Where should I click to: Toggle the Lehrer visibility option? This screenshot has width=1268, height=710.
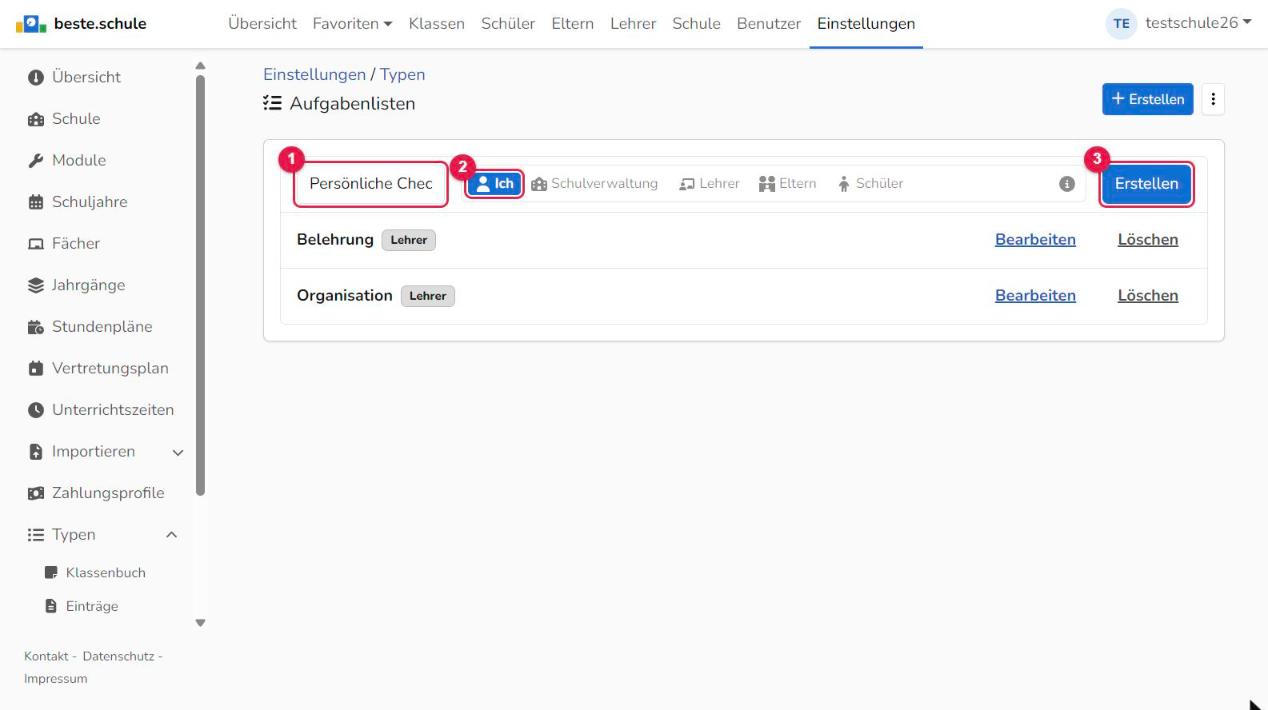coord(709,184)
